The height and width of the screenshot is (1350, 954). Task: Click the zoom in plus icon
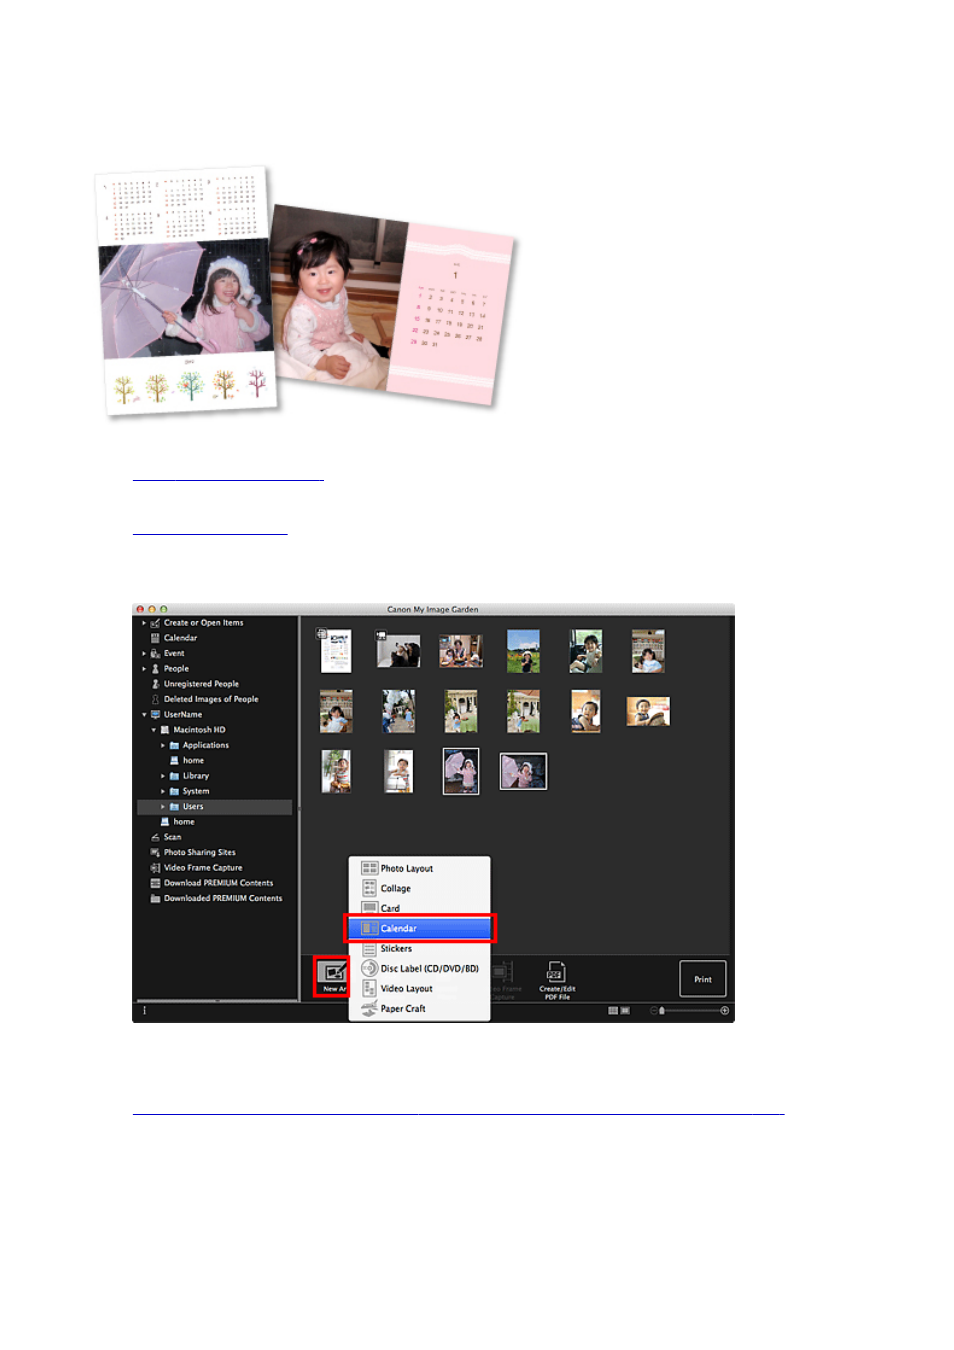(725, 1011)
